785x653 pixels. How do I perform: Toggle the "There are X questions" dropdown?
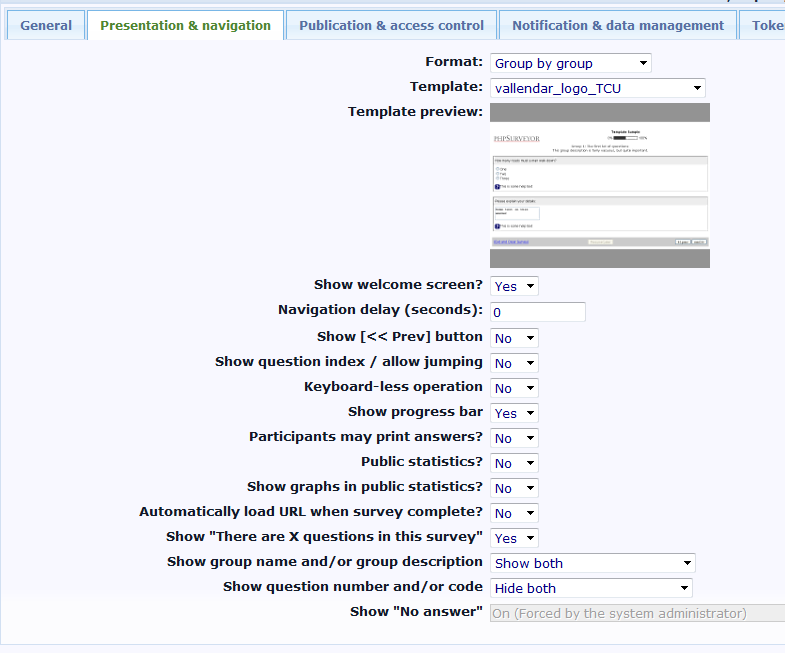tap(514, 538)
